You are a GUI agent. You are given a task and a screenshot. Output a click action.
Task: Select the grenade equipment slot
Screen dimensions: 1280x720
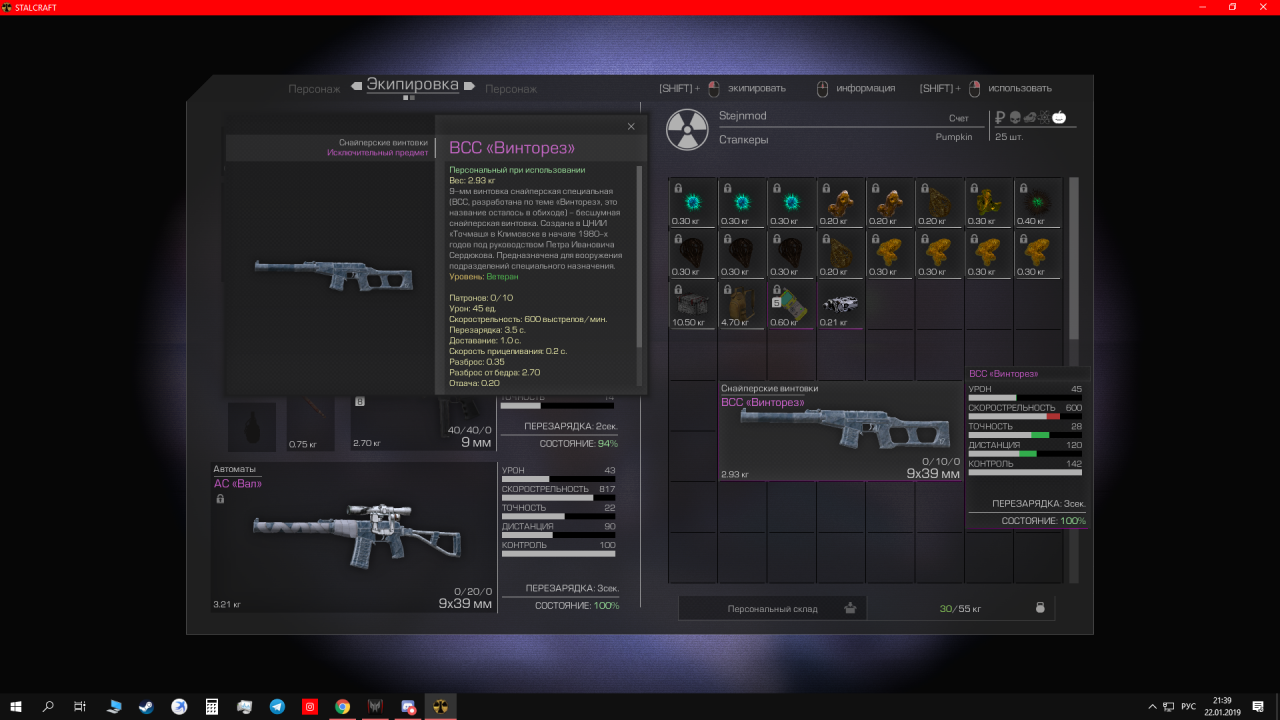pos(251,426)
